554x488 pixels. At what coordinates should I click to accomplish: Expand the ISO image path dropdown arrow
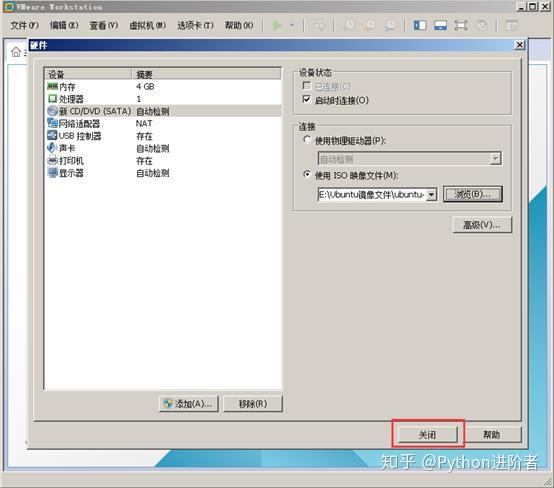click(x=431, y=194)
